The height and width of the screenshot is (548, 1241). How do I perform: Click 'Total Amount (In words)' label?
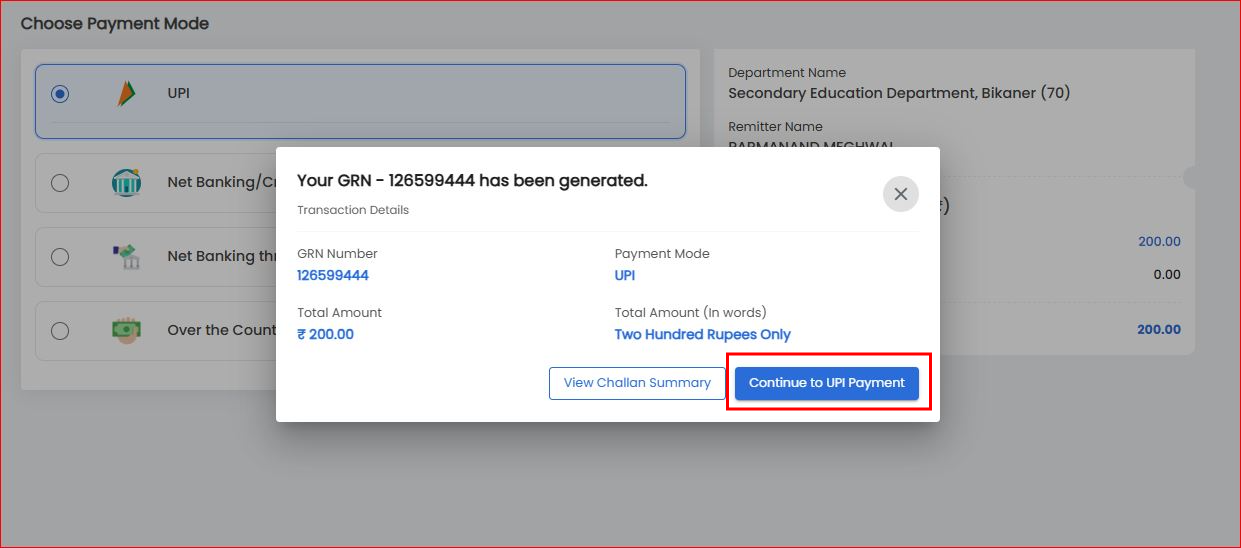point(691,313)
